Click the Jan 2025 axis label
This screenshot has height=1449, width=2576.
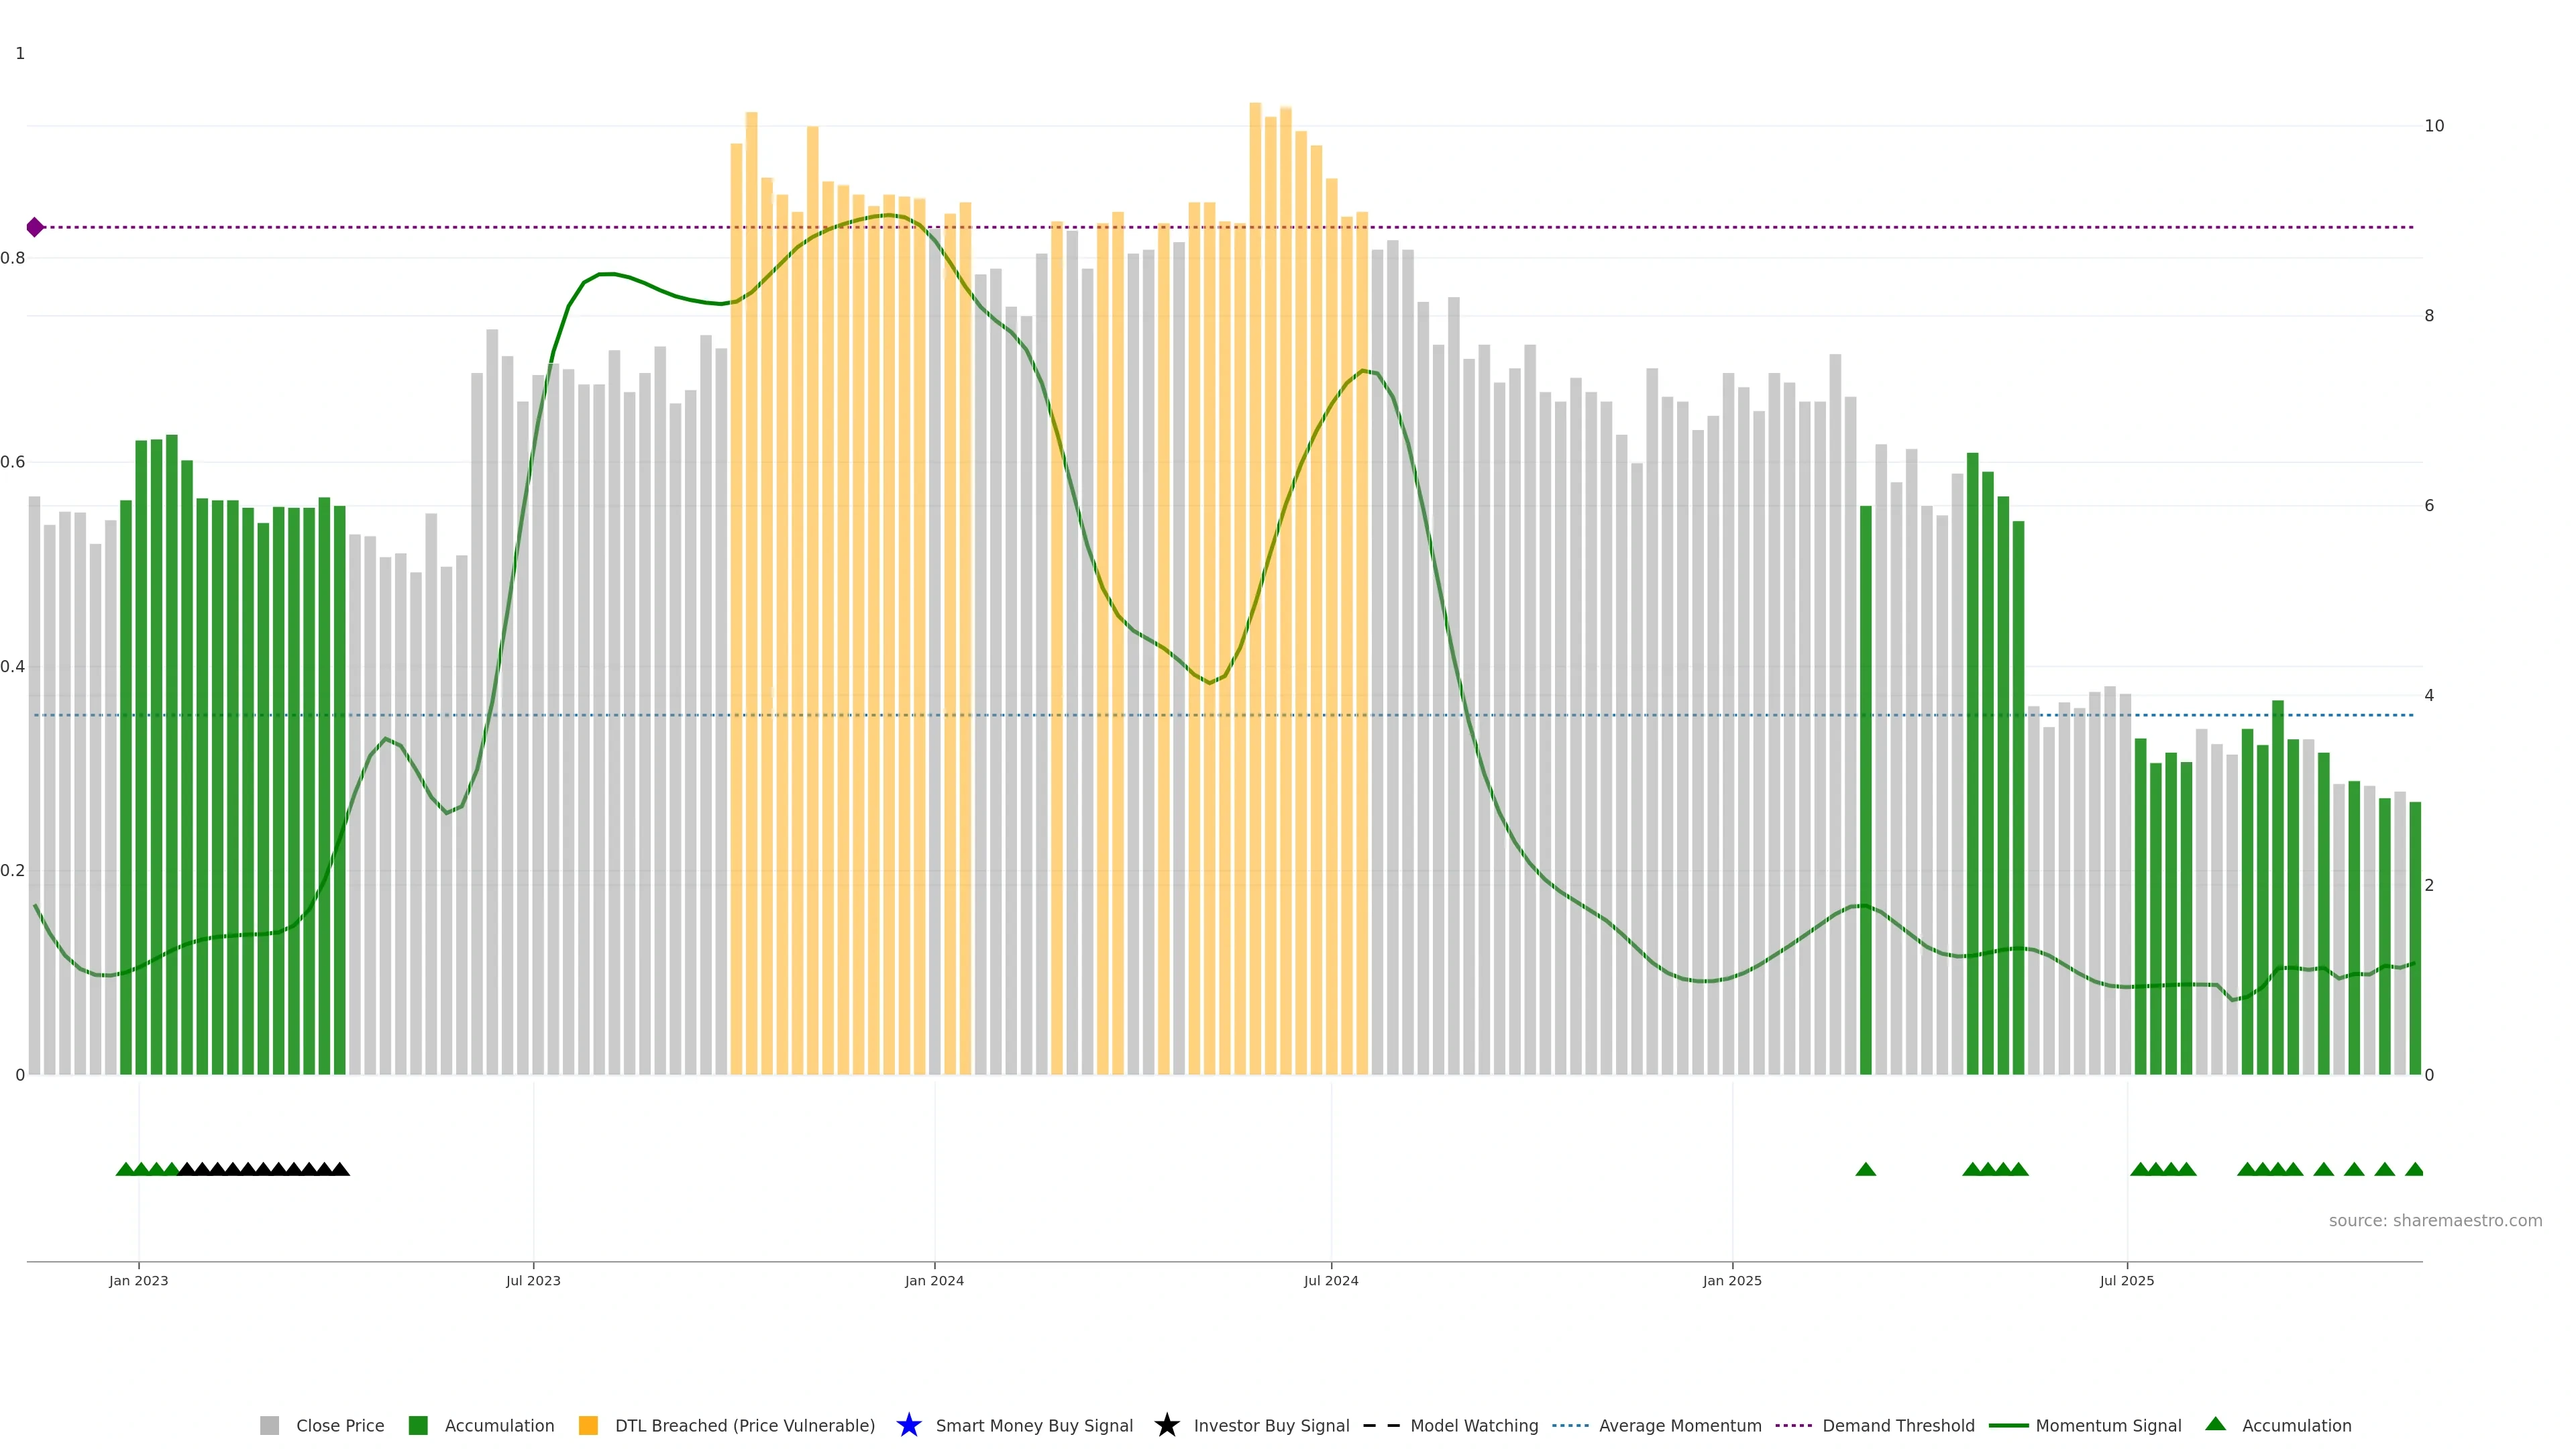click(1732, 1280)
